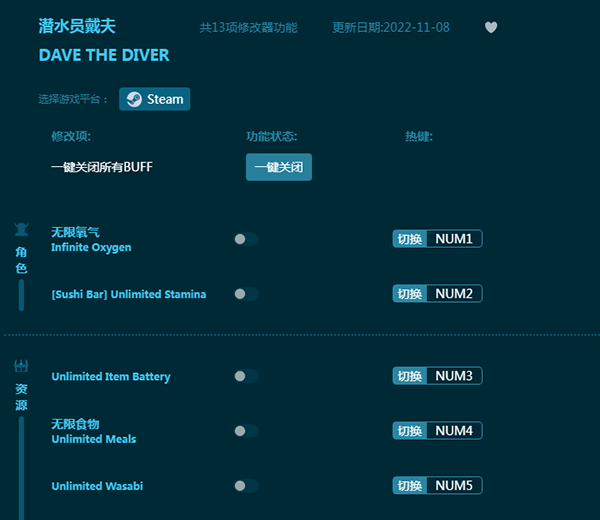This screenshot has width=600, height=520.
Task: Click the Unlimited Wasabi label
Action: tap(97, 486)
